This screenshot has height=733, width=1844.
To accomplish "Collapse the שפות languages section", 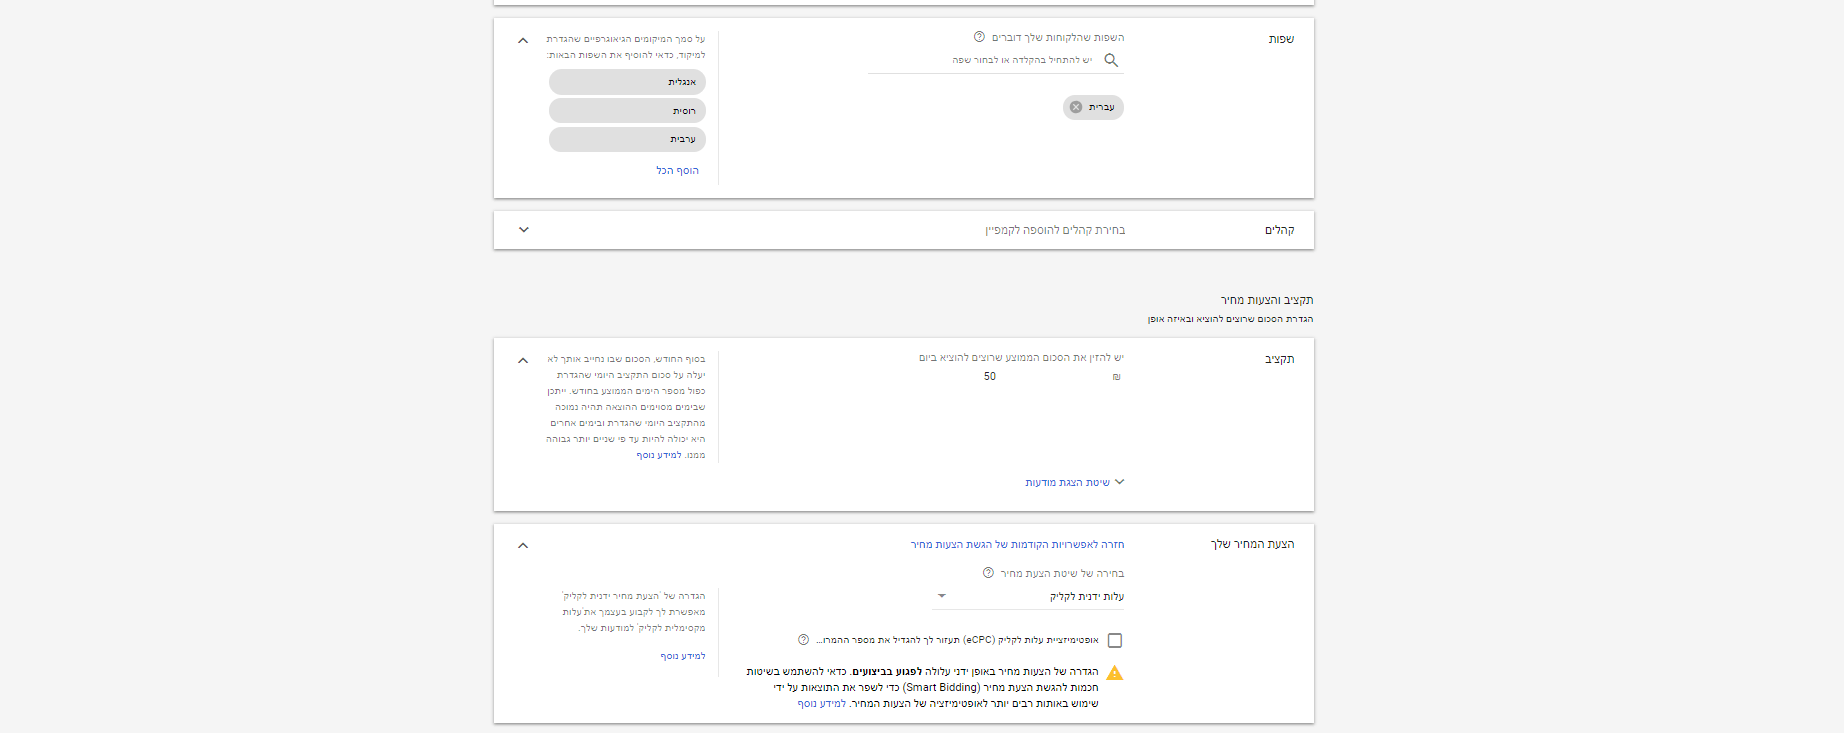I will point(523,41).
